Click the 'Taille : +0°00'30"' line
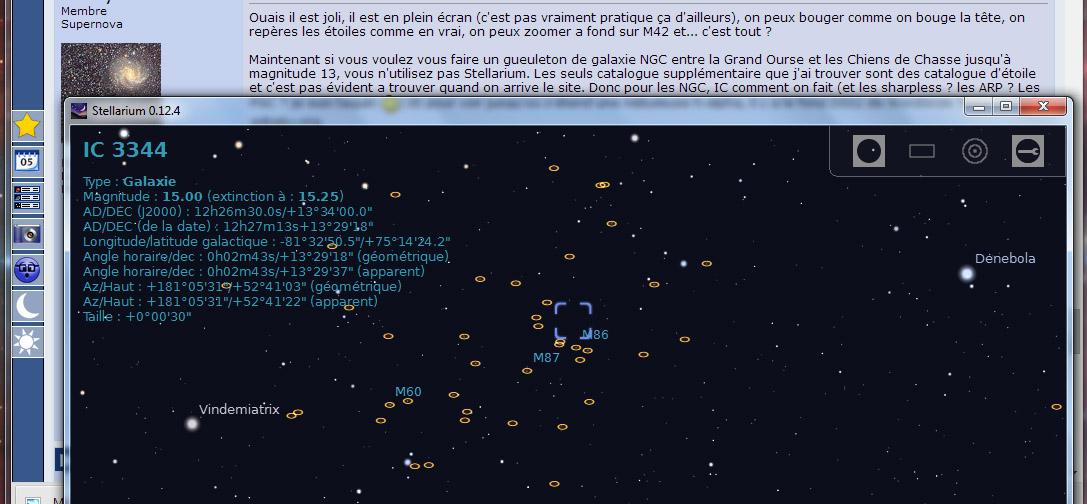The height and width of the screenshot is (504, 1087). pyautogui.click(x=137, y=317)
